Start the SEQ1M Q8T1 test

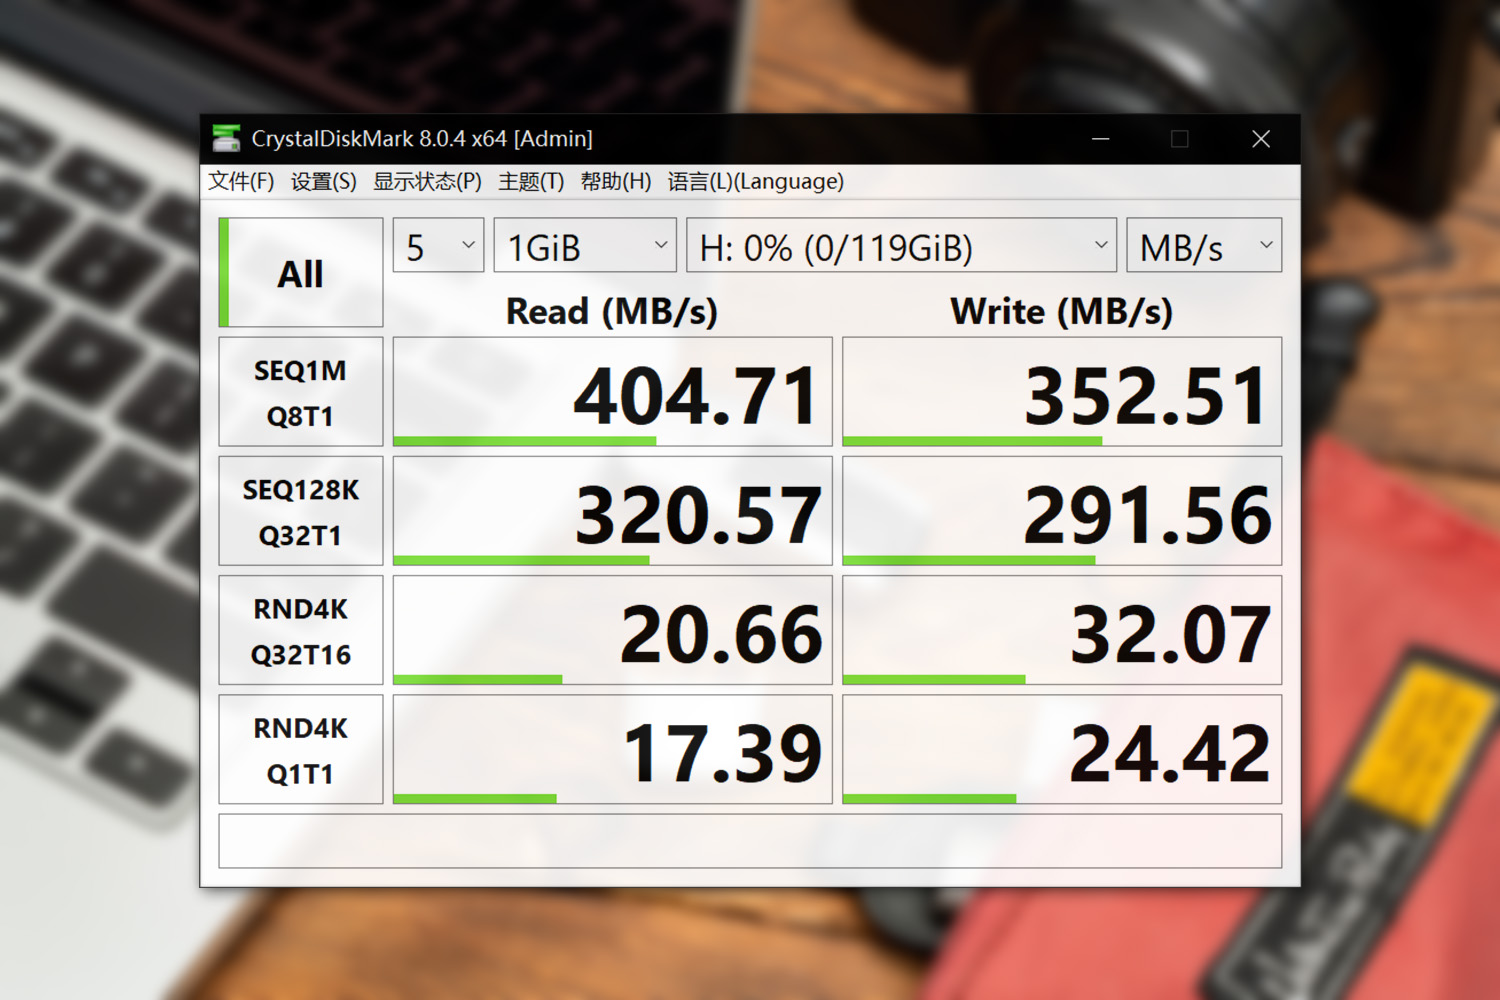click(x=301, y=392)
